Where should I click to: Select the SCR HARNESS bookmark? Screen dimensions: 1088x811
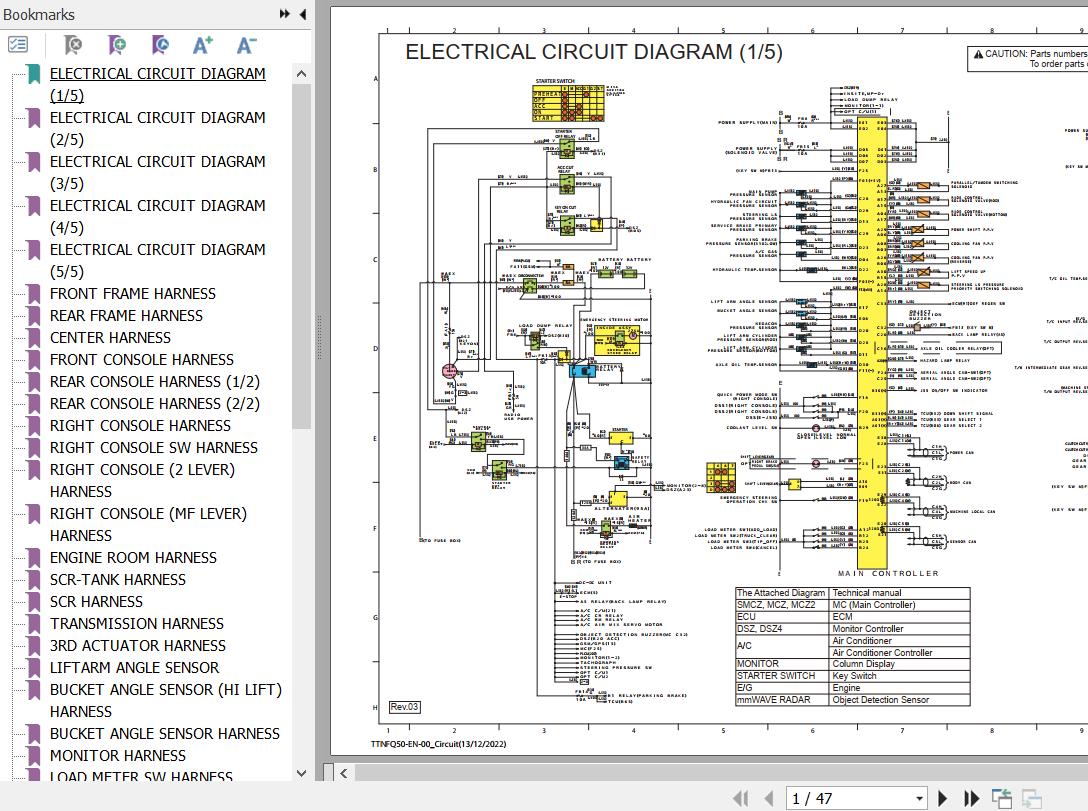[96, 602]
